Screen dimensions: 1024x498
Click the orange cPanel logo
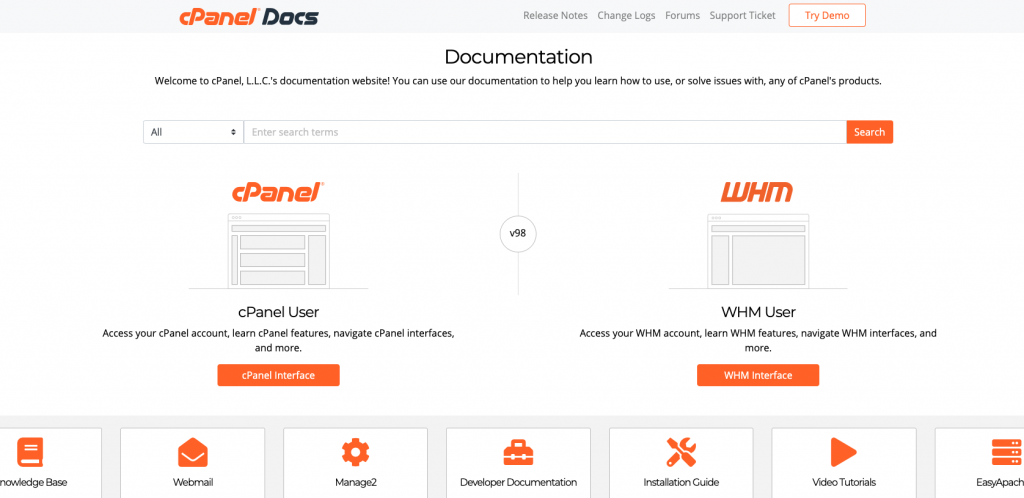click(x=278, y=192)
